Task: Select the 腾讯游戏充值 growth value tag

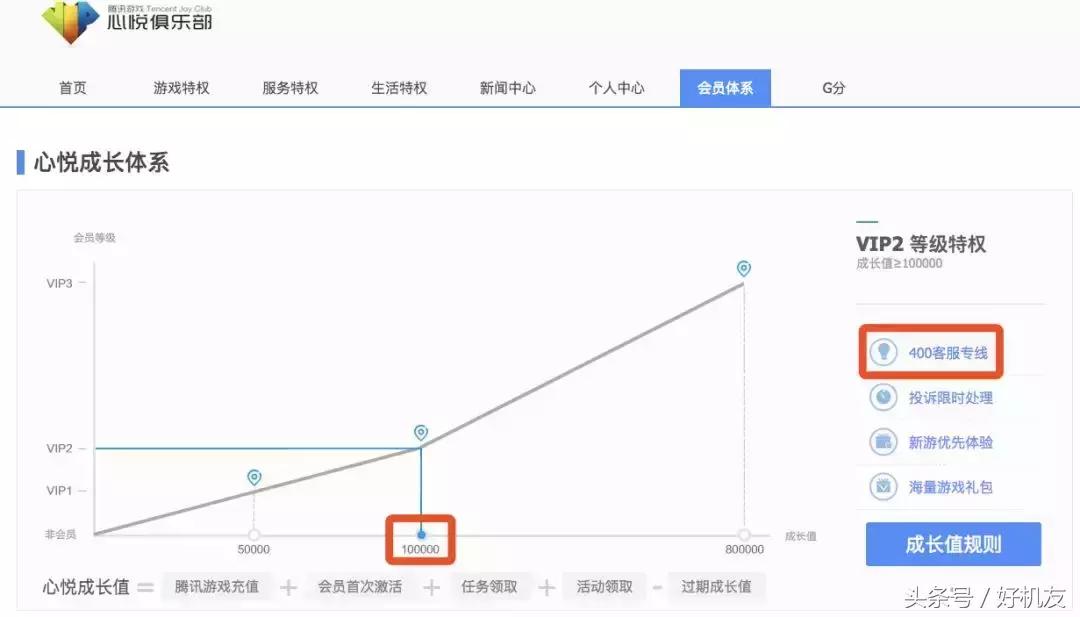Action: coord(216,587)
